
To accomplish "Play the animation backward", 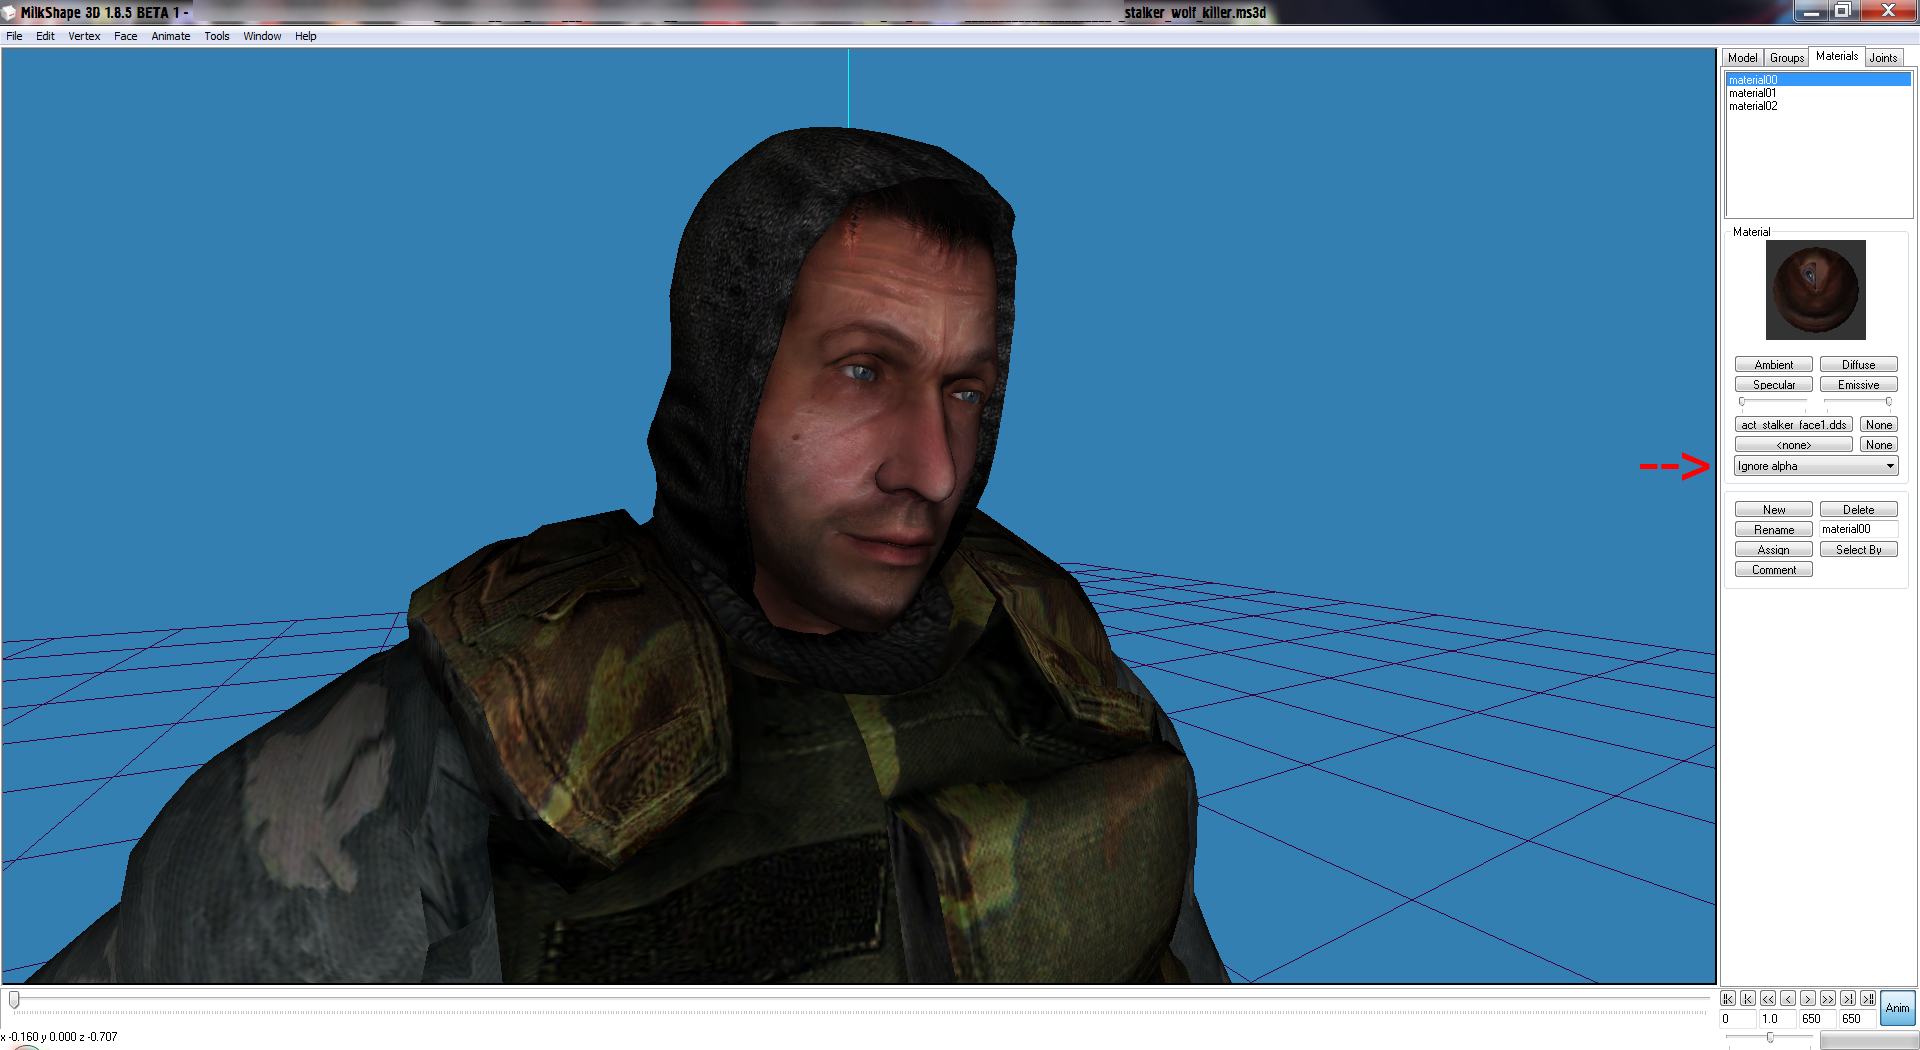I will [1768, 999].
